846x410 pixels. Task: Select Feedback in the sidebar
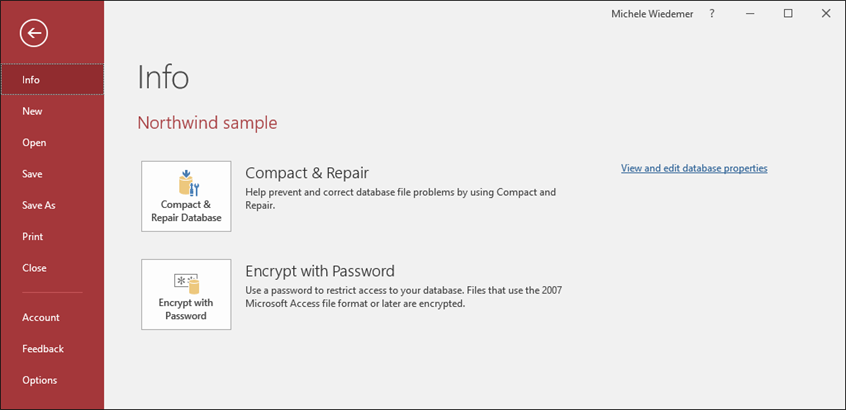(x=52, y=348)
